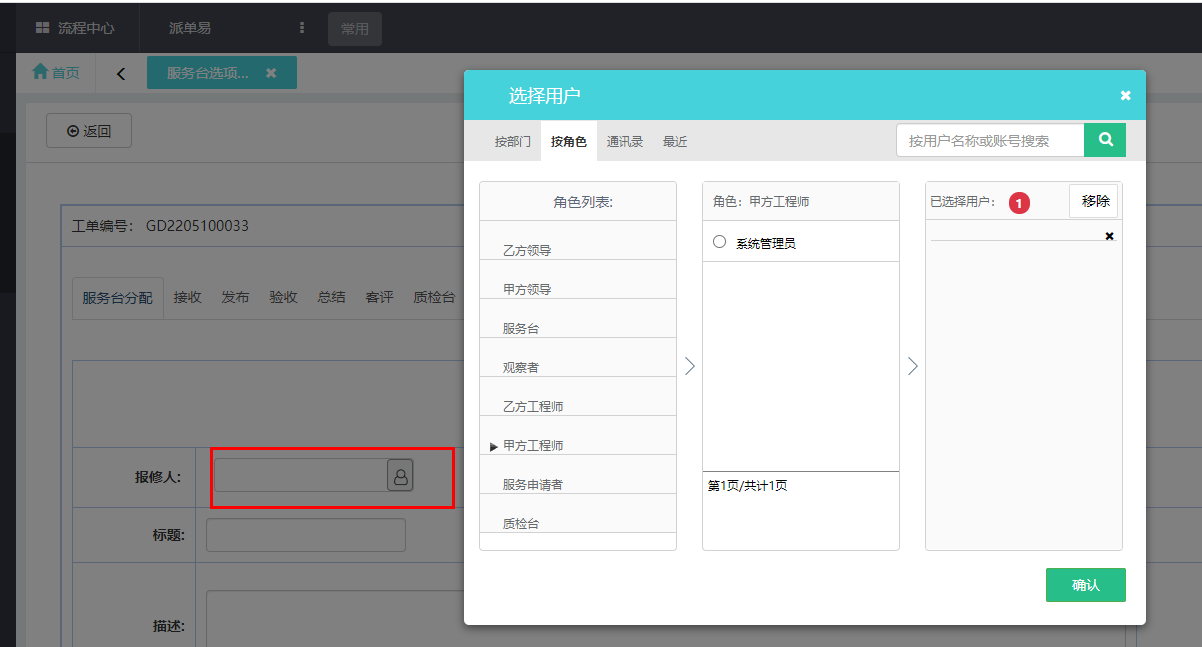The width and height of the screenshot is (1202, 647).
Task: Select the 系统管理员 radio button
Action: [719, 242]
